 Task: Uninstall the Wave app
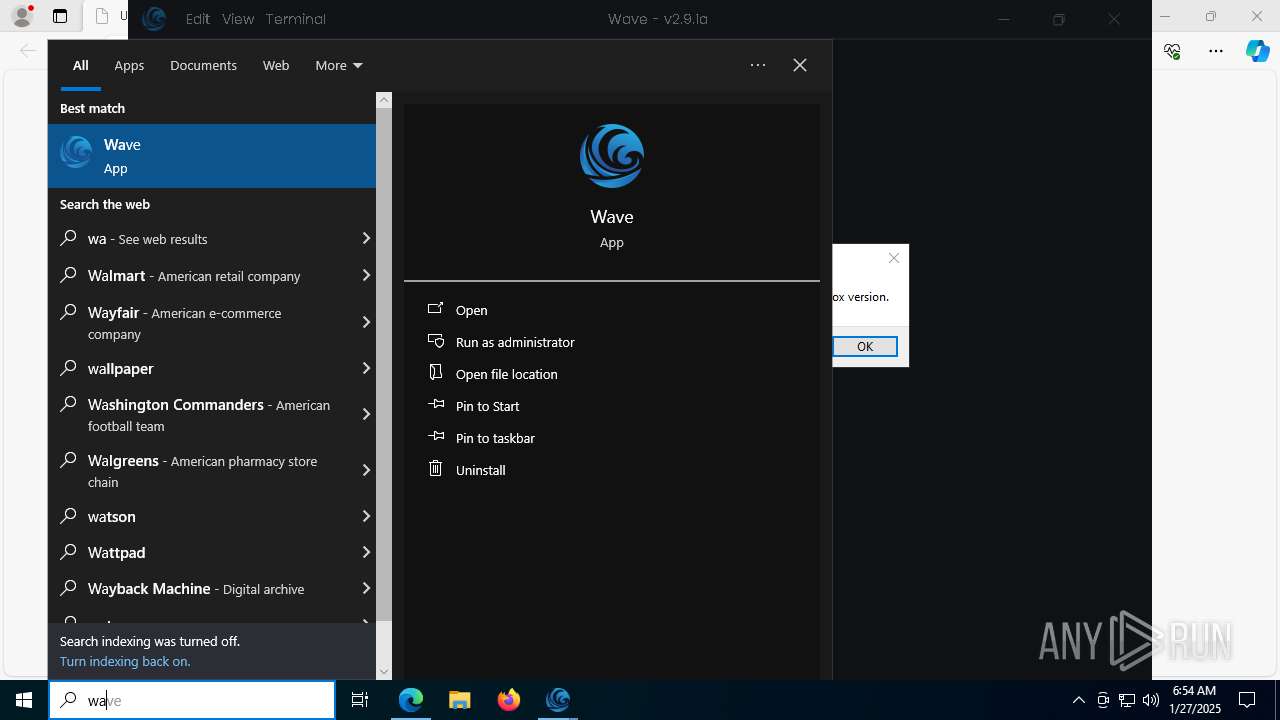point(480,470)
